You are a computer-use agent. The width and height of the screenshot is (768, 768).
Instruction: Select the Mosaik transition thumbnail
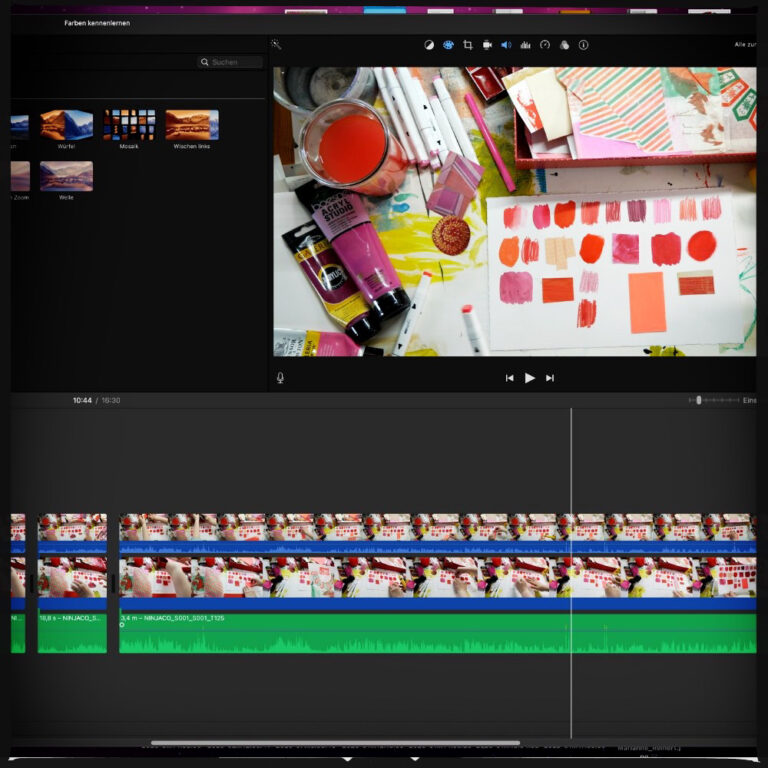click(129, 125)
